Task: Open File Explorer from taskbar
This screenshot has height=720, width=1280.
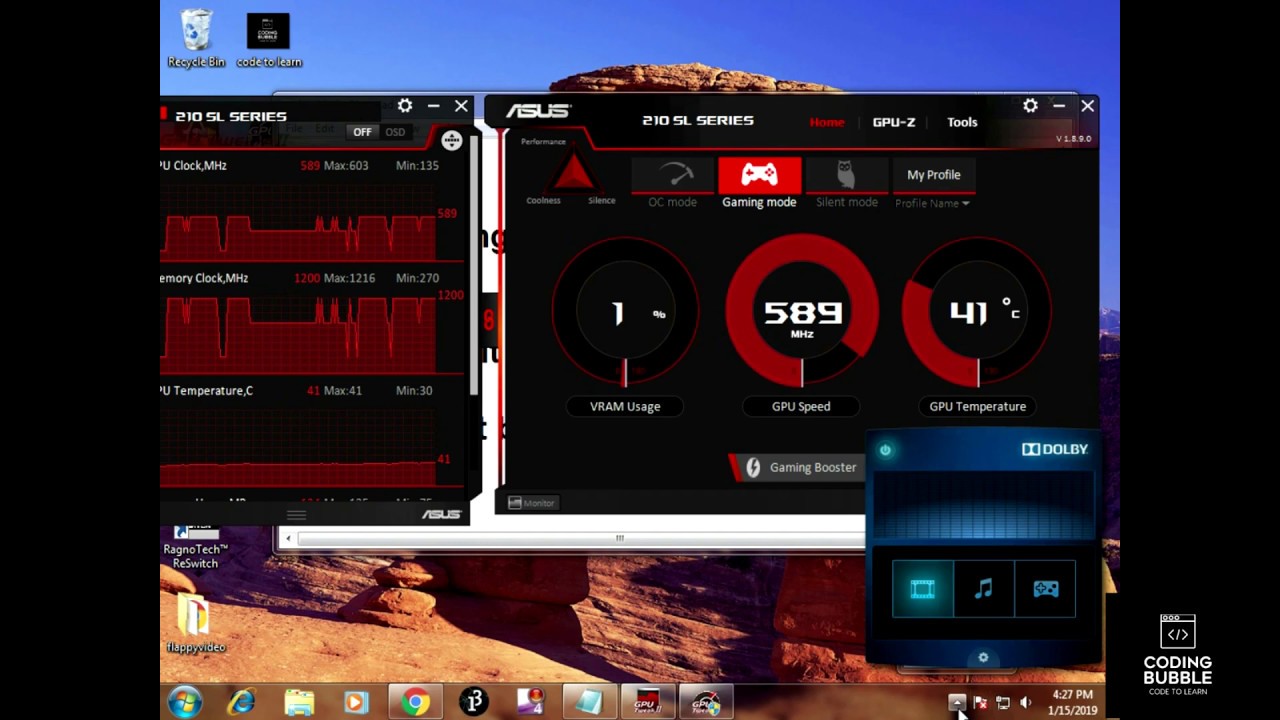Action: (x=299, y=702)
